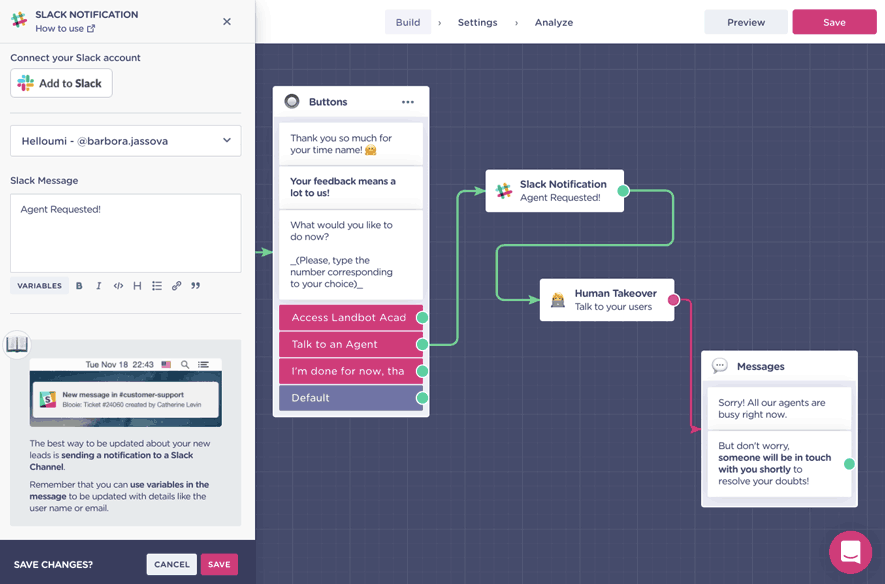Viewport: 885px width, 584px height.
Task: Close the Slack Notification panel
Action: tap(227, 21)
